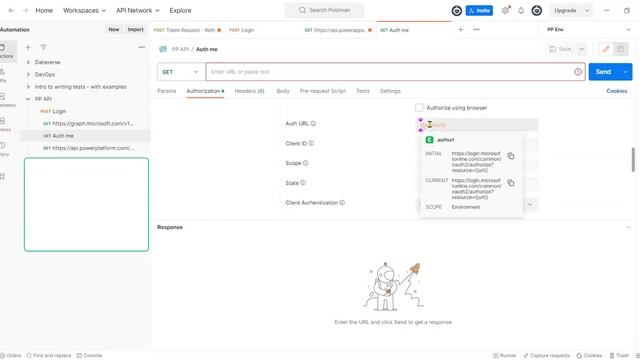Open Save options dropdown arrow
The width and height of the screenshot is (640, 360).
click(582, 49)
